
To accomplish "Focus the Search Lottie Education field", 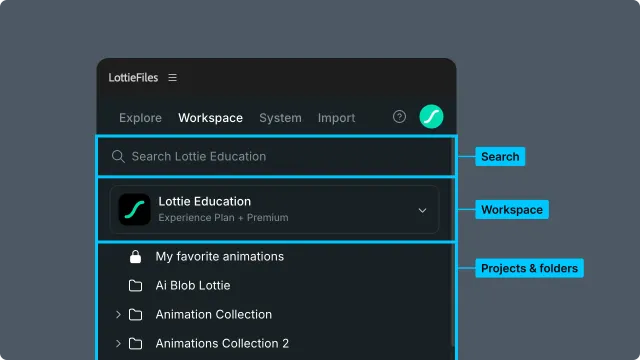I will pos(276,156).
